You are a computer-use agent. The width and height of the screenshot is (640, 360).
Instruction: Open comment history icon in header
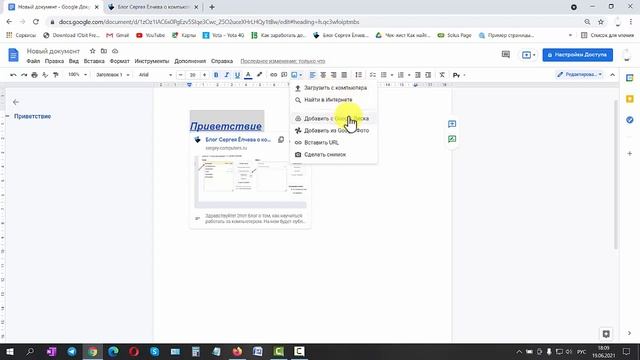click(x=506, y=54)
